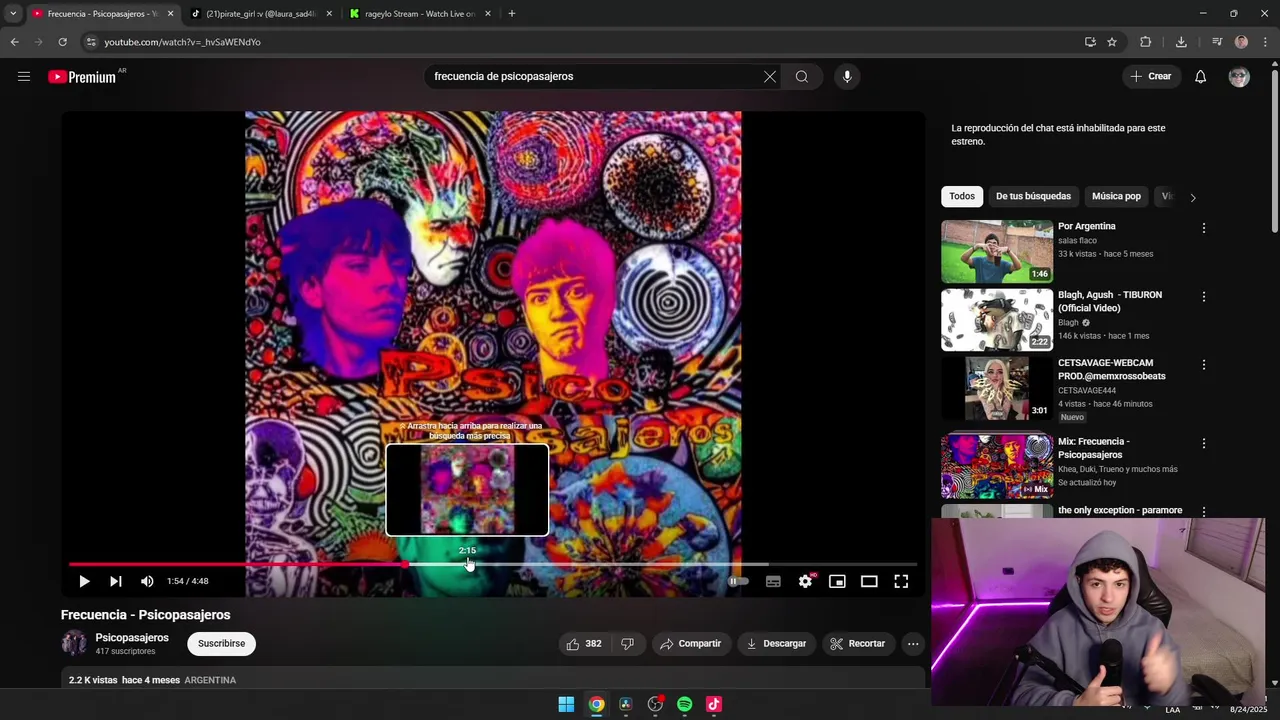Open the browser extensions puzzle icon
Screen dimensions: 1280x720
(1145, 42)
